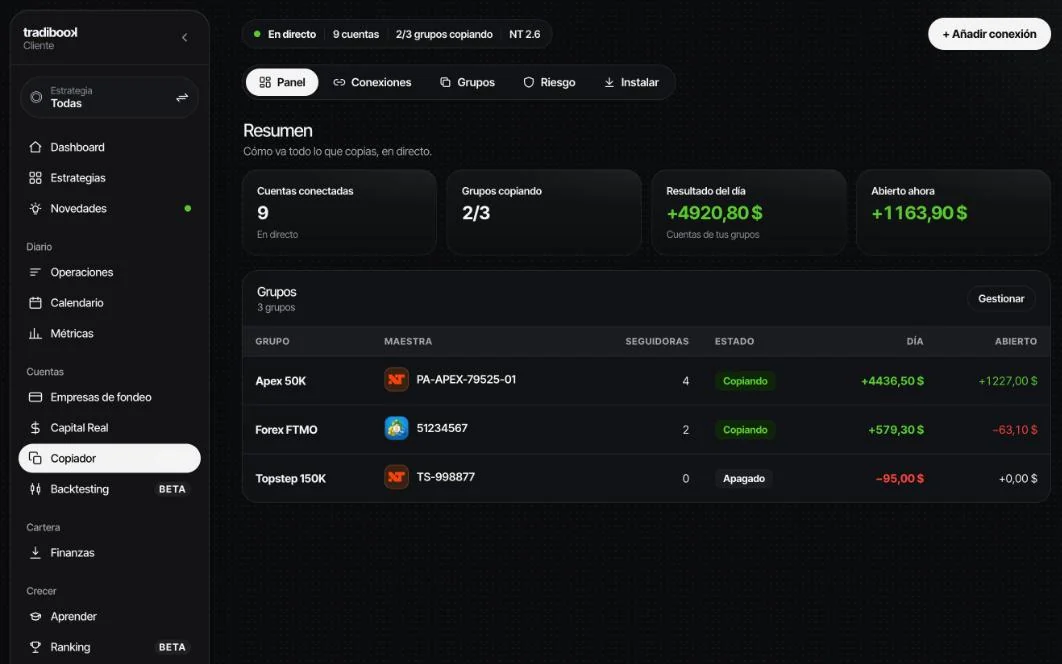The height and width of the screenshot is (664, 1062).
Task: Click the Ranking trophy icon
Action: coord(35,646)
